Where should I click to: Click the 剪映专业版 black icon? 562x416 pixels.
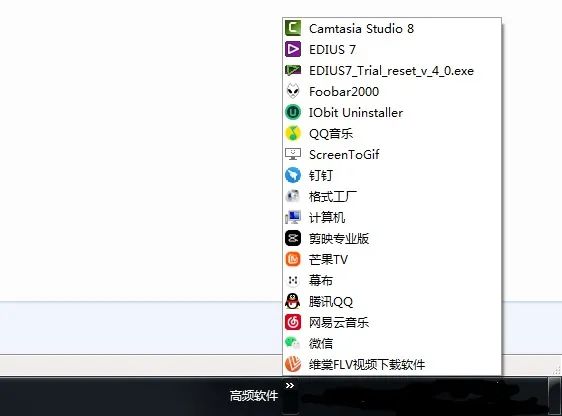click(x=293, y=238)
